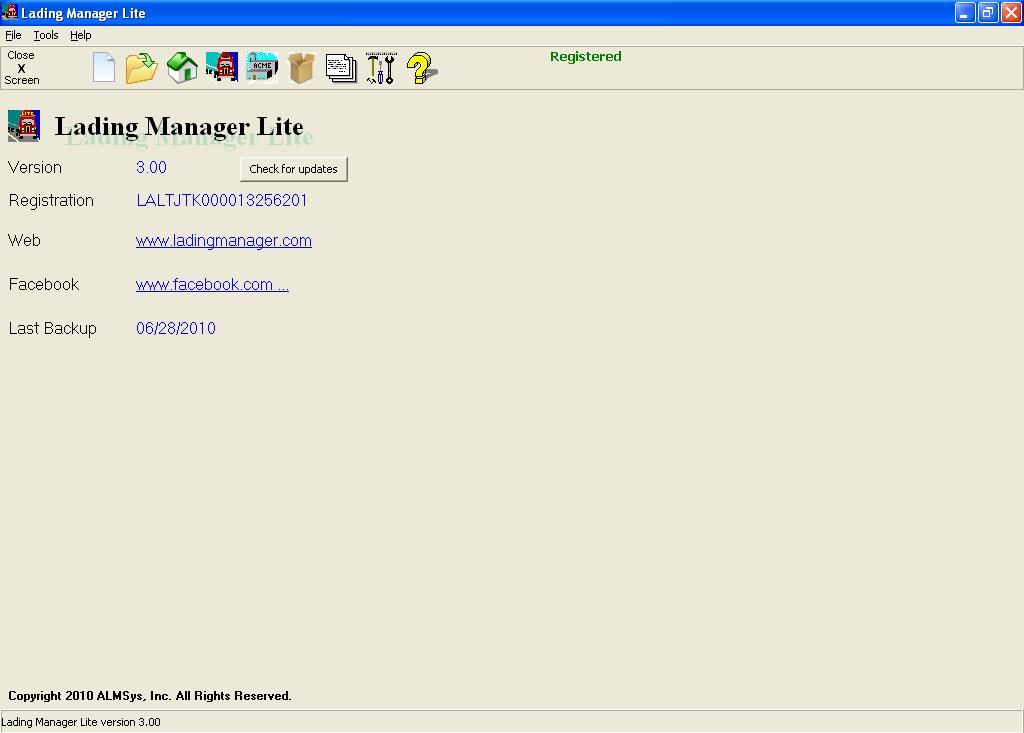This screenshot has height=733, width=1024.
Task: Click the green Registered status text
Action: (x=585, y=57)
